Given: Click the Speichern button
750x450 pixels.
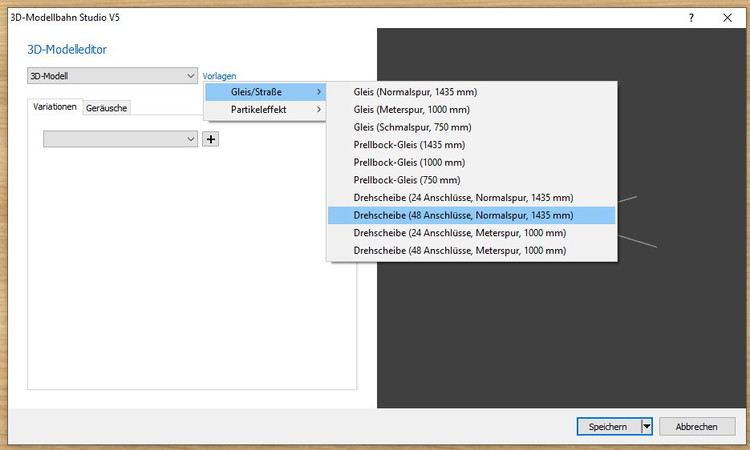Looking at the screenshot, I should [x=608, y=427].
